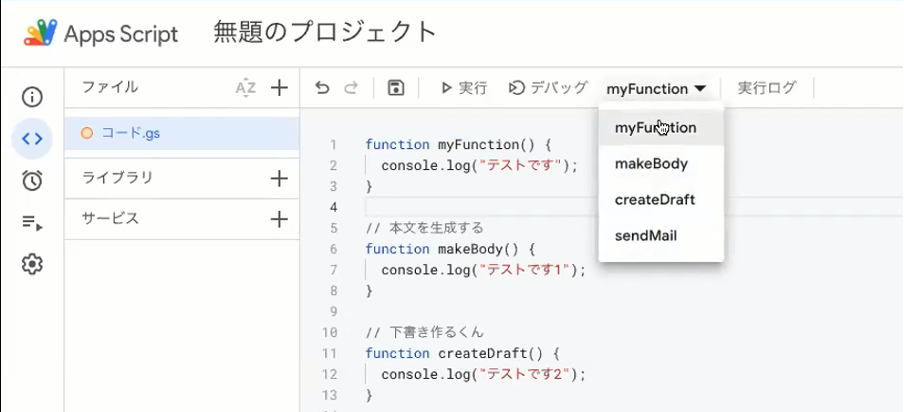
Task: Start debugging with デバッグ button
Action: point(548,88)
